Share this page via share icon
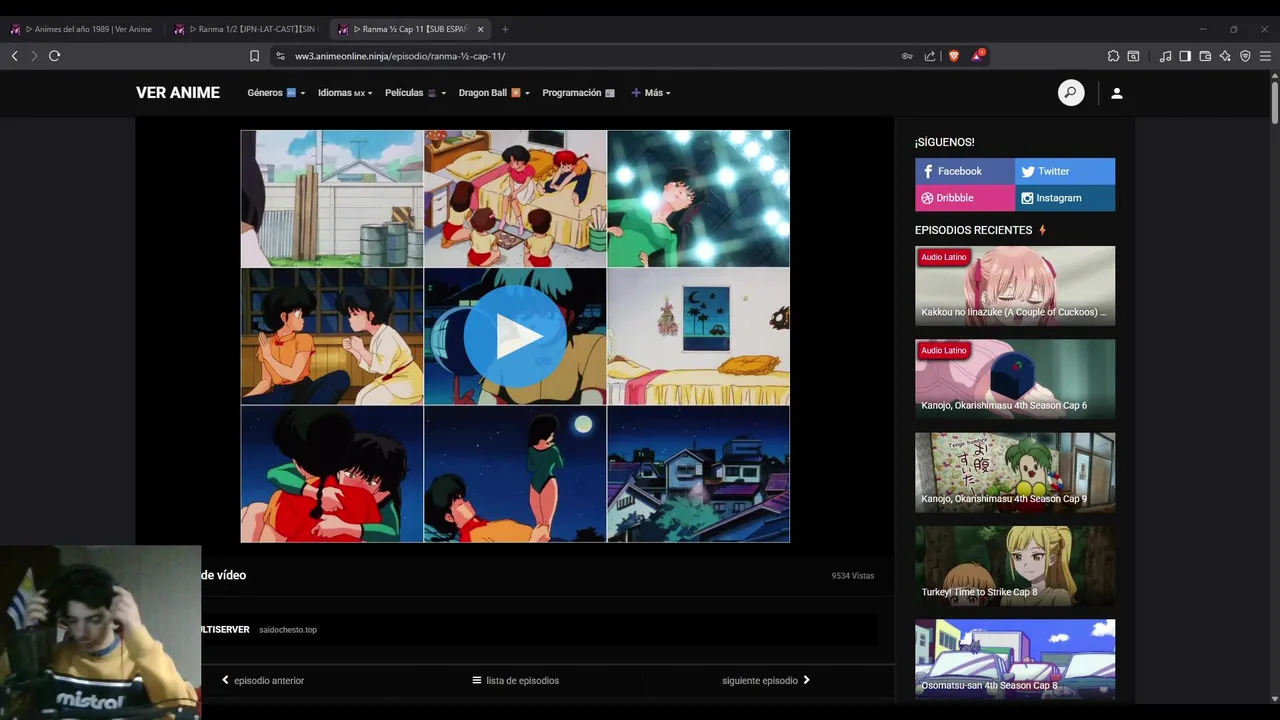 (930, 56)
